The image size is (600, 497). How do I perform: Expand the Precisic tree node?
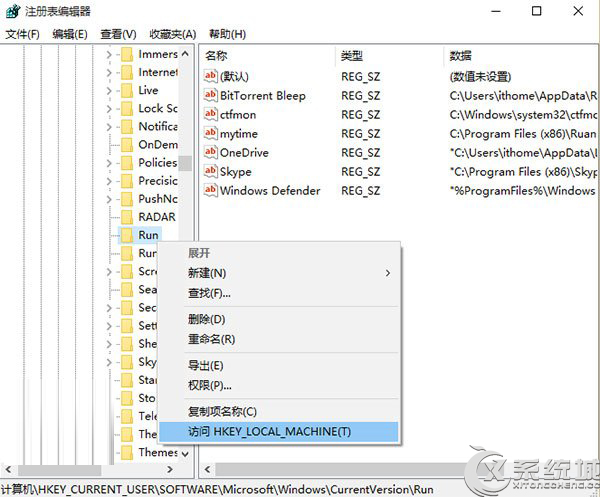click(109, 181)
